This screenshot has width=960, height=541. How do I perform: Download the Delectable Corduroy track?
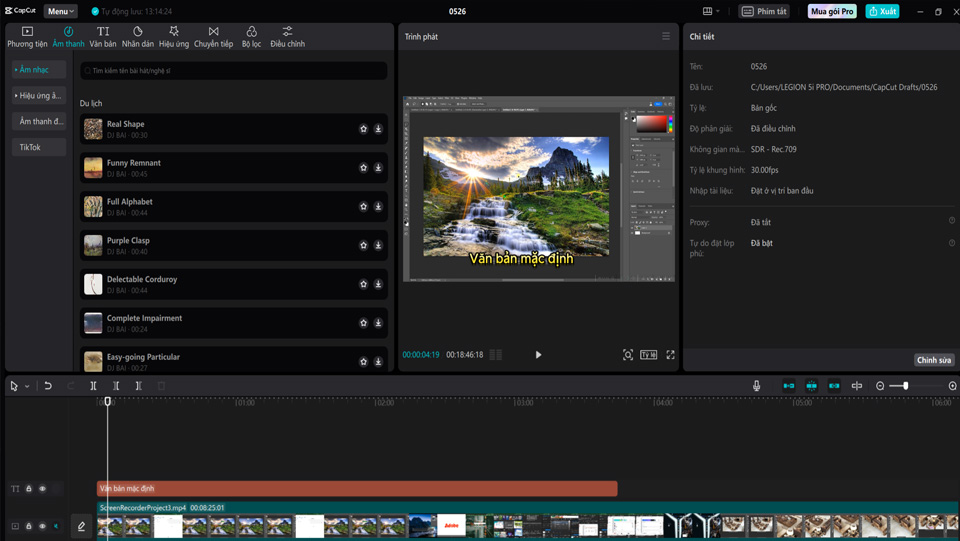tap(378, 284)
